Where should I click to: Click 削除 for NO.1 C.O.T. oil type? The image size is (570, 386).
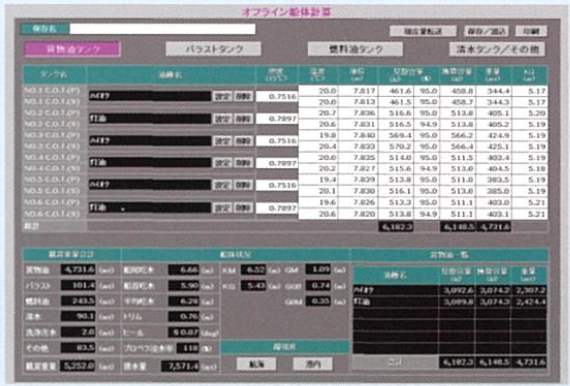point(243,96)
